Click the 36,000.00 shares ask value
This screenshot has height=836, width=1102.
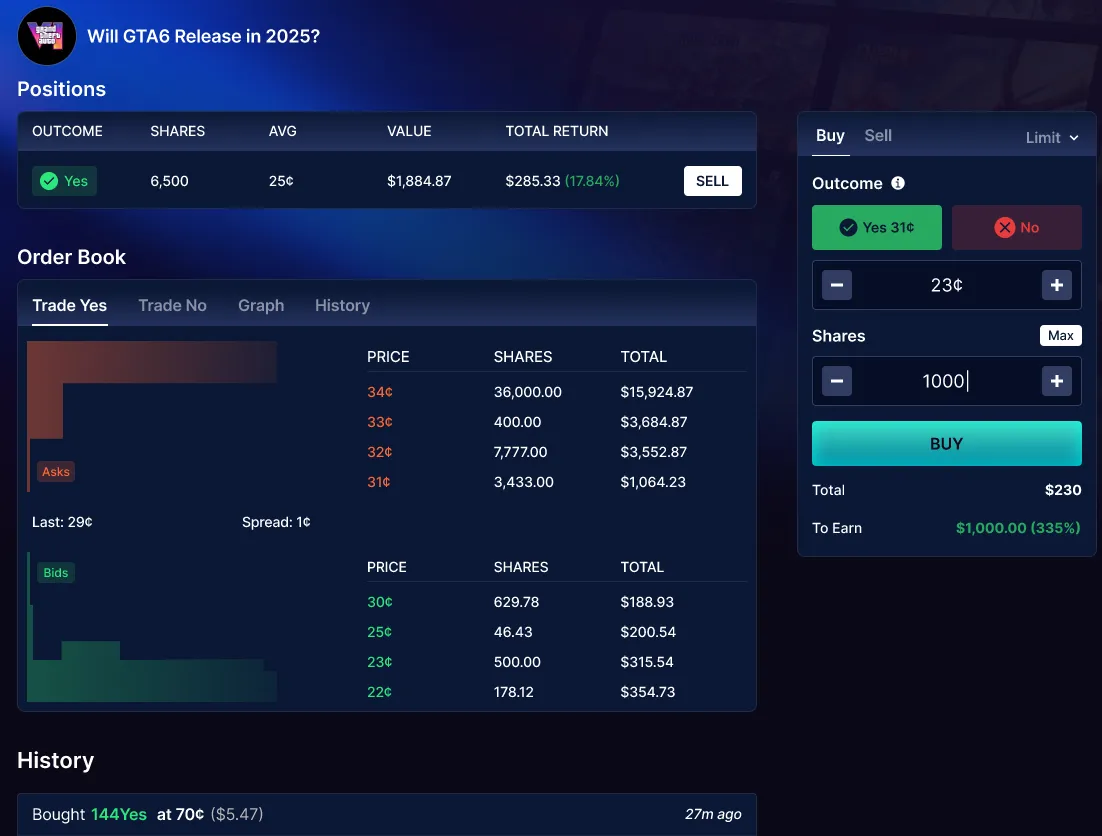[528, 392]
